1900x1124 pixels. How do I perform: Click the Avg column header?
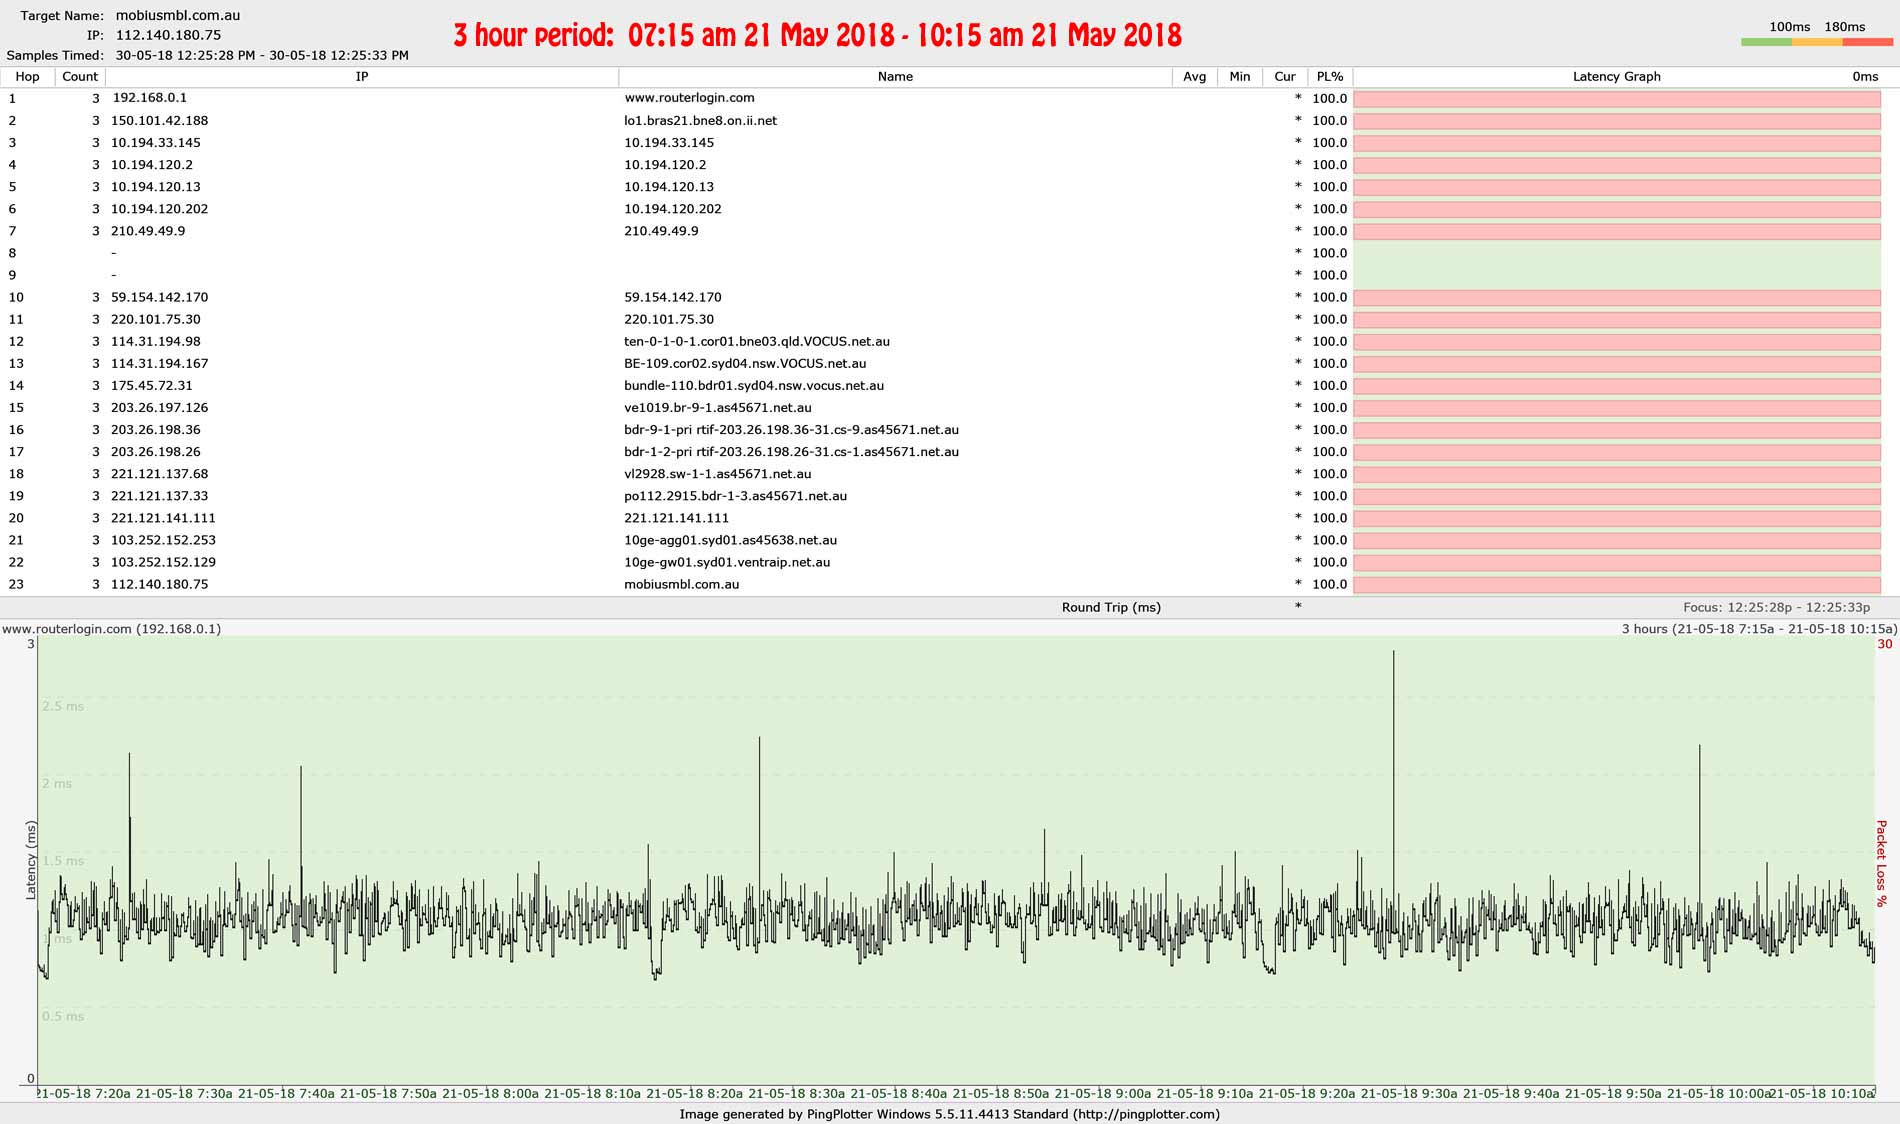[x=1194, y=77]
